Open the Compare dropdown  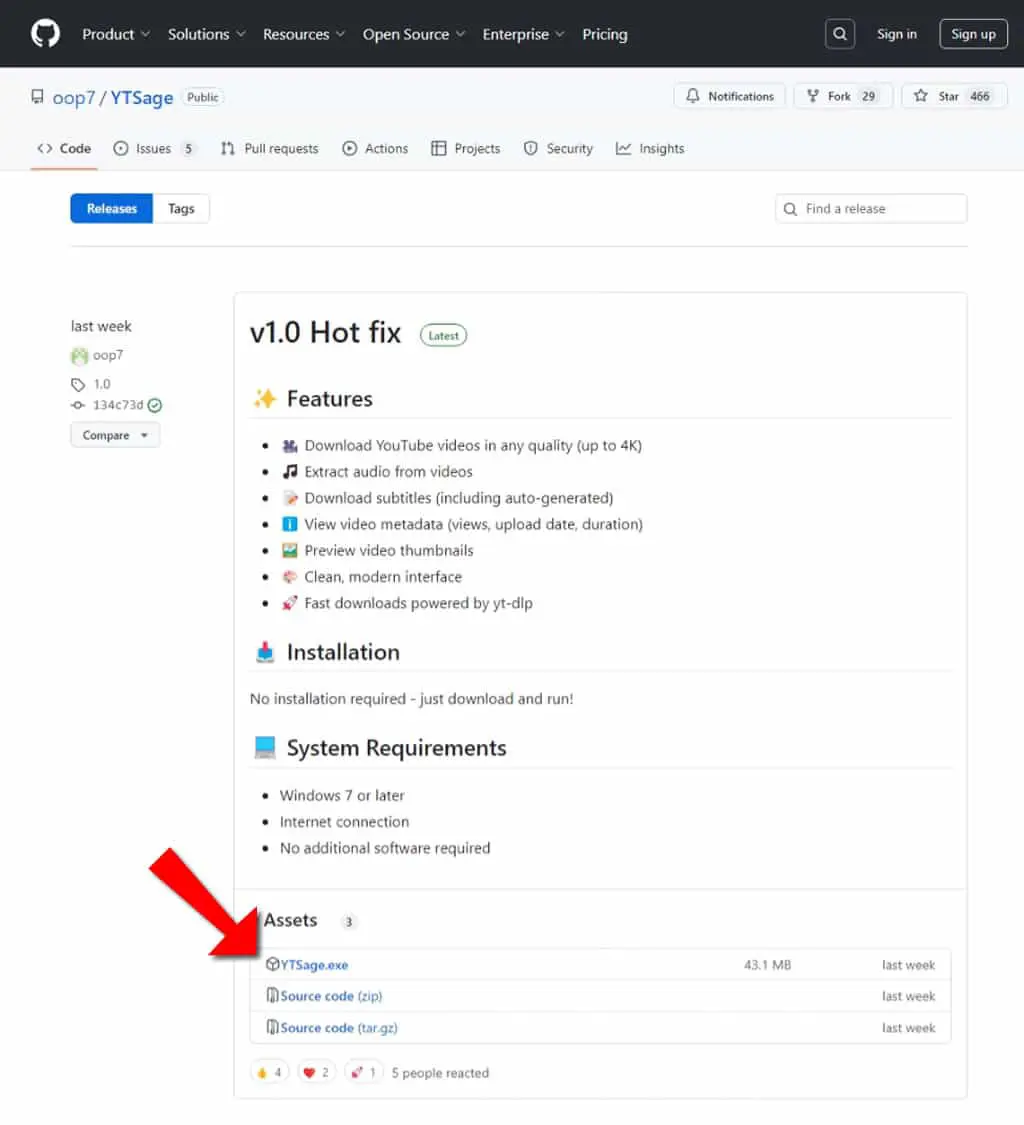point(115,435)
